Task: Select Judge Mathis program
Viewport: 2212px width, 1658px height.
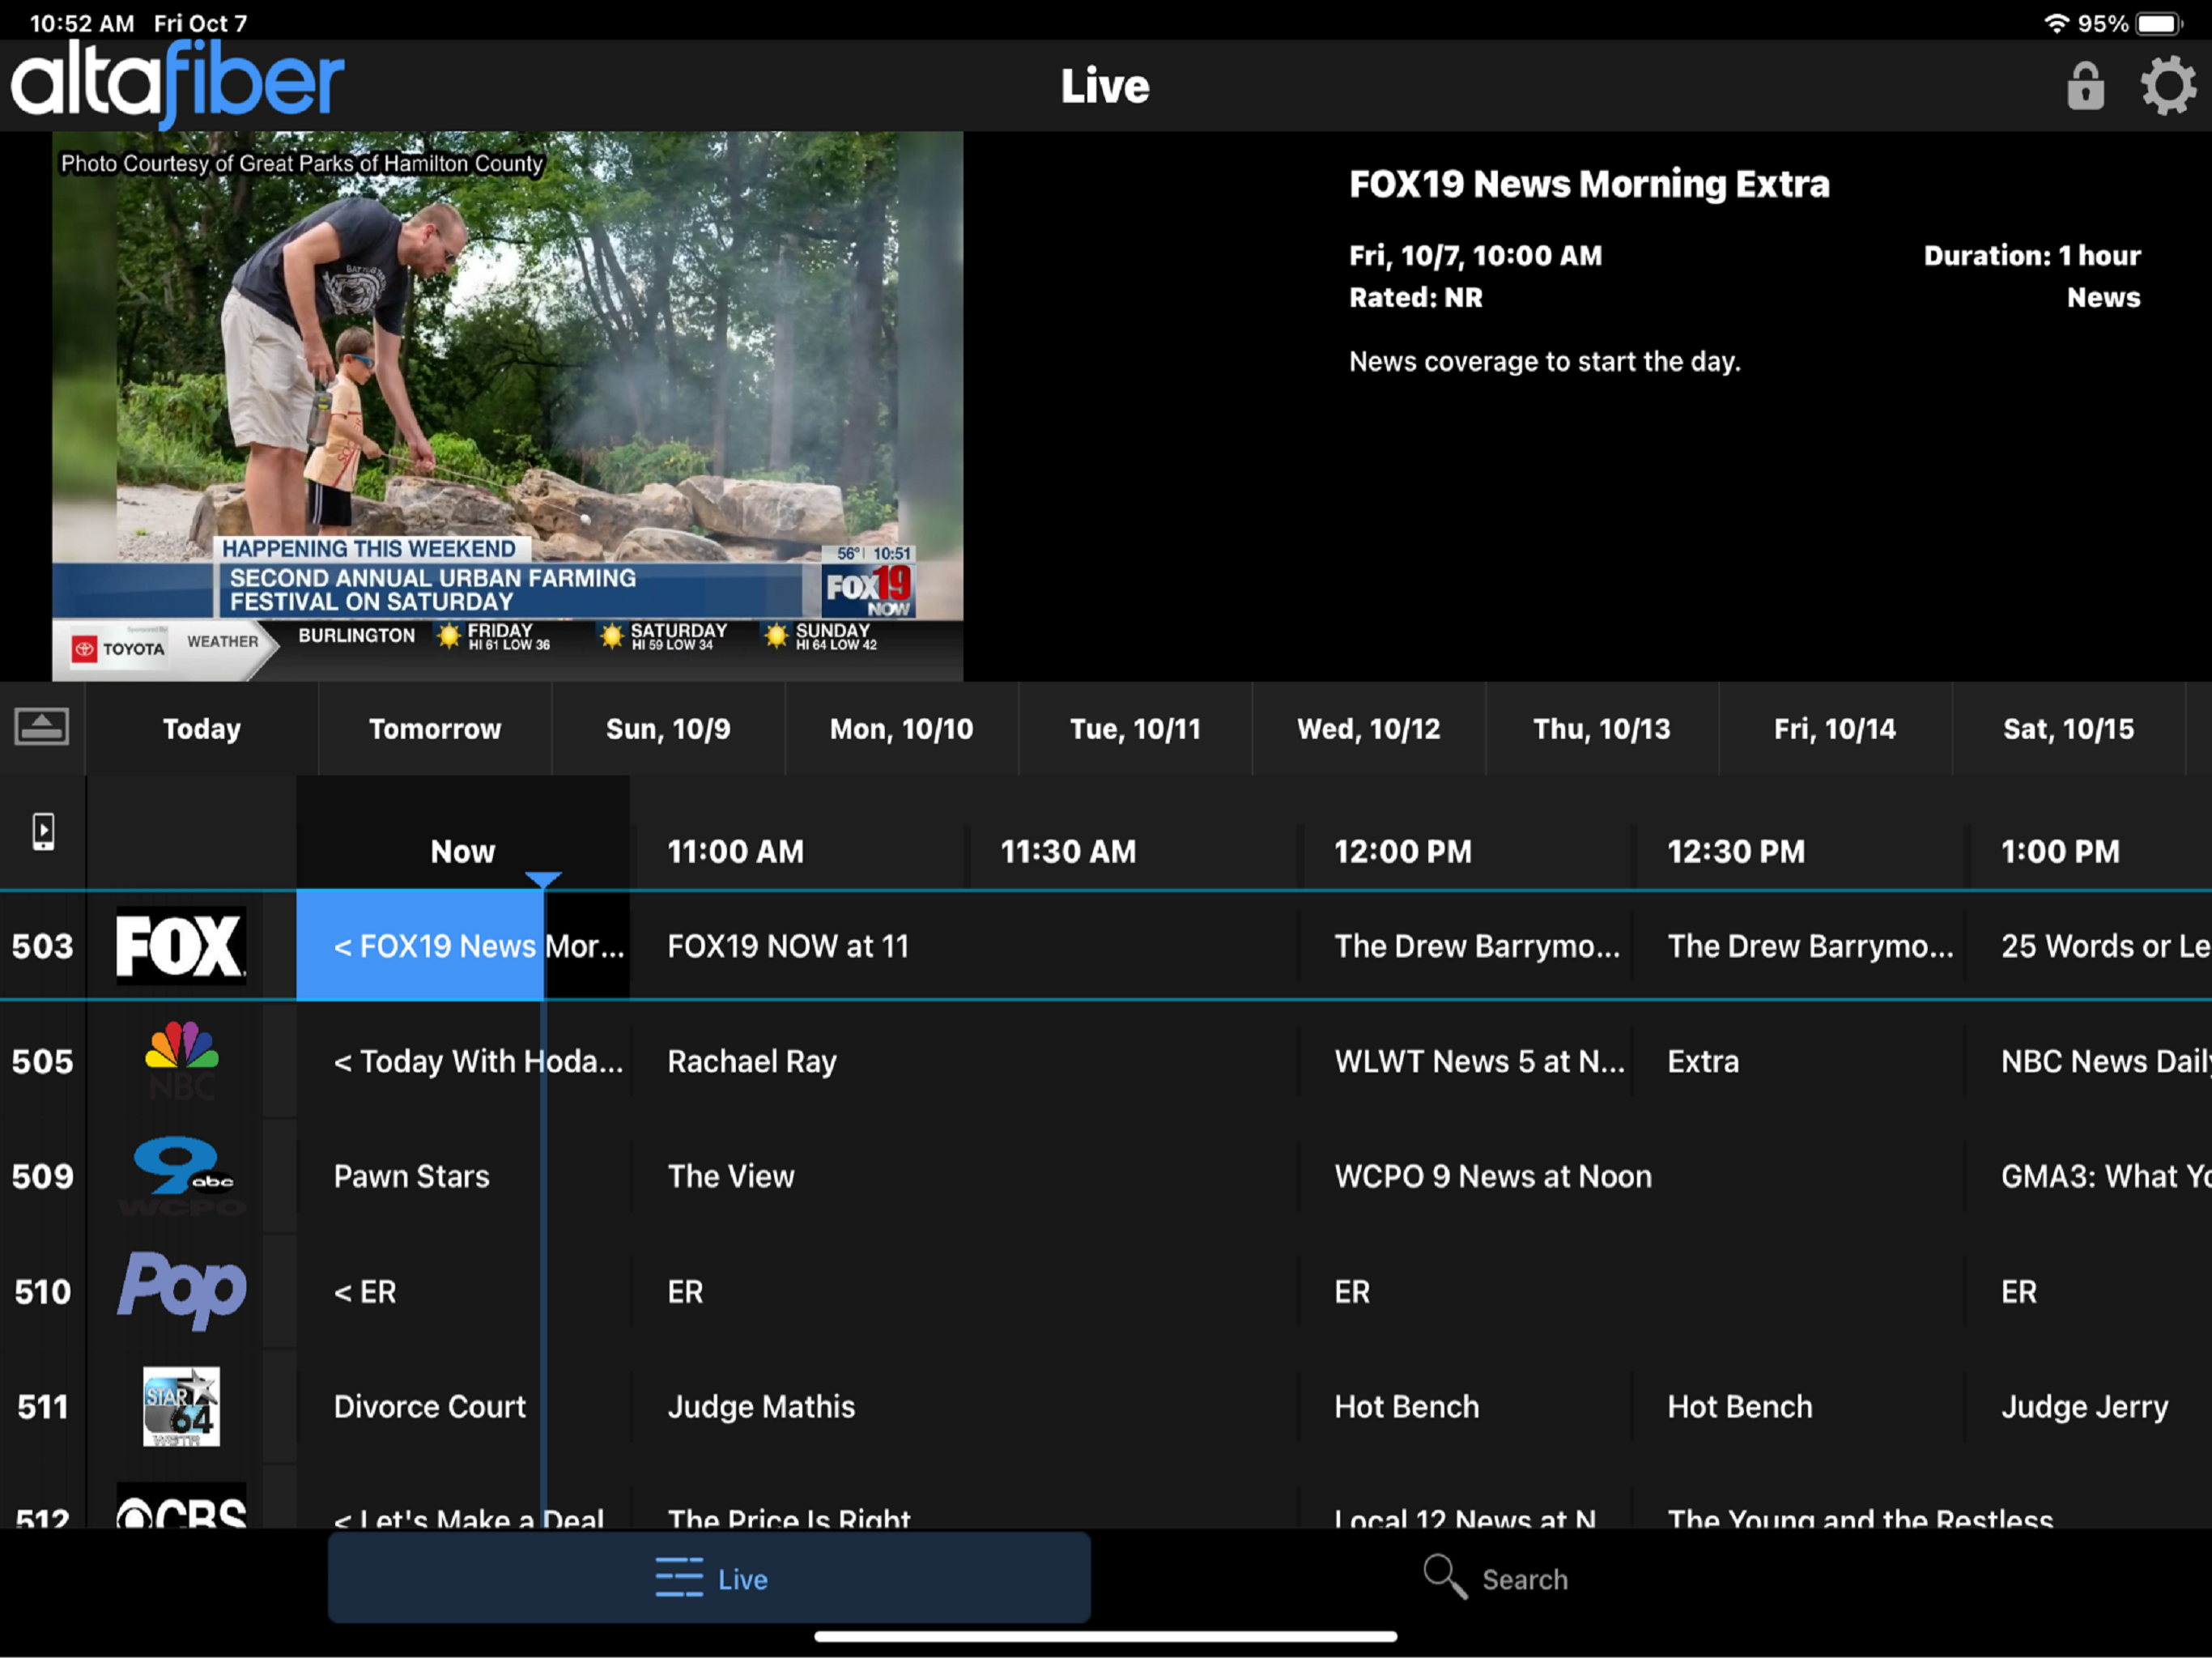Action: pyautogui.click(x=964, y=1406)
